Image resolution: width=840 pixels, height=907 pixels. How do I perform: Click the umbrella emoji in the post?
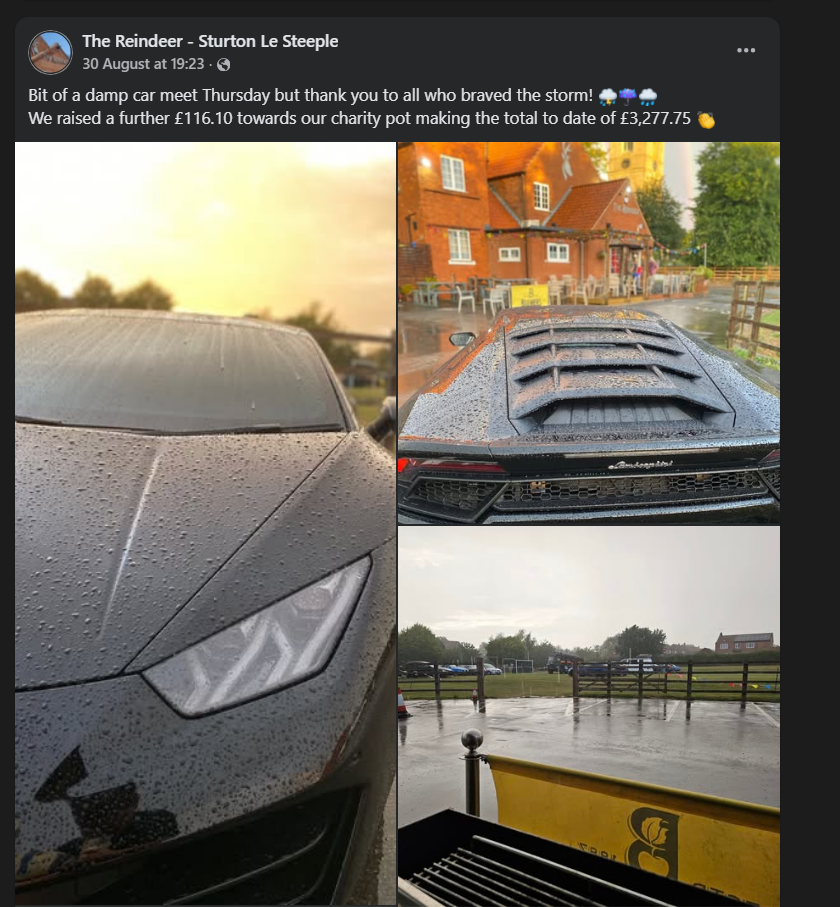(628, 95)
